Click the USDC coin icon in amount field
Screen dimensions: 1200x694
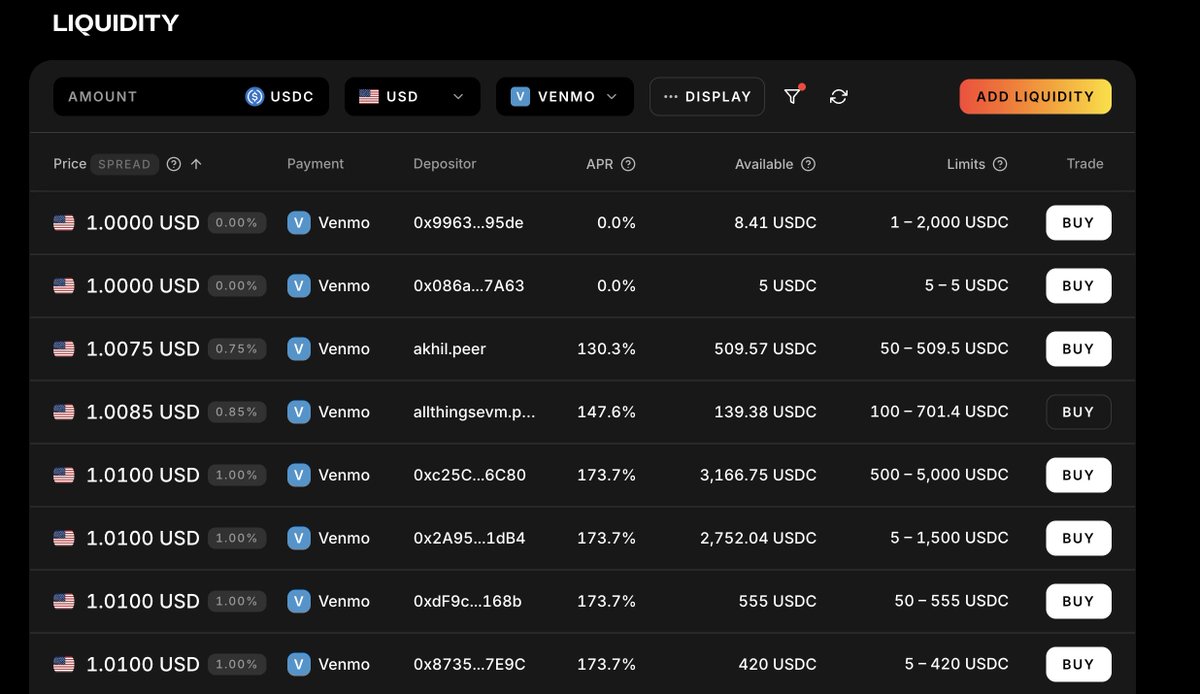(255, 96)
